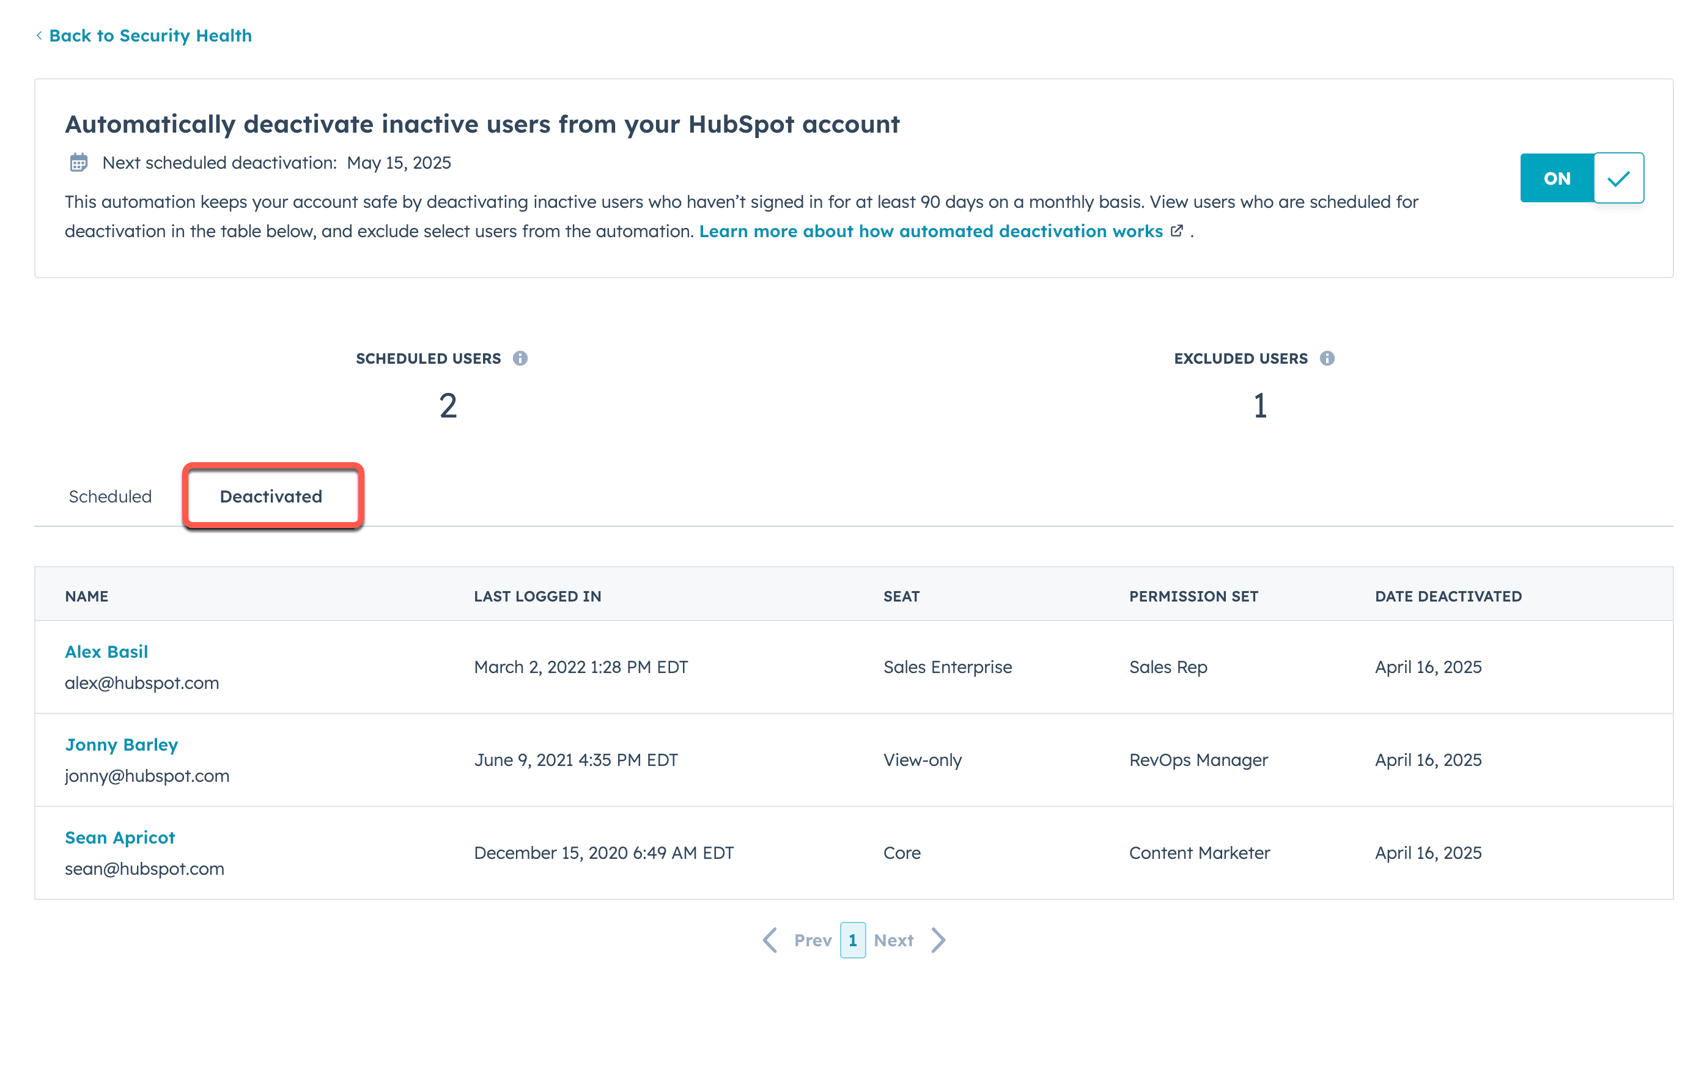
Task: Navigate back via Back to Security Health
Action: 151,35
